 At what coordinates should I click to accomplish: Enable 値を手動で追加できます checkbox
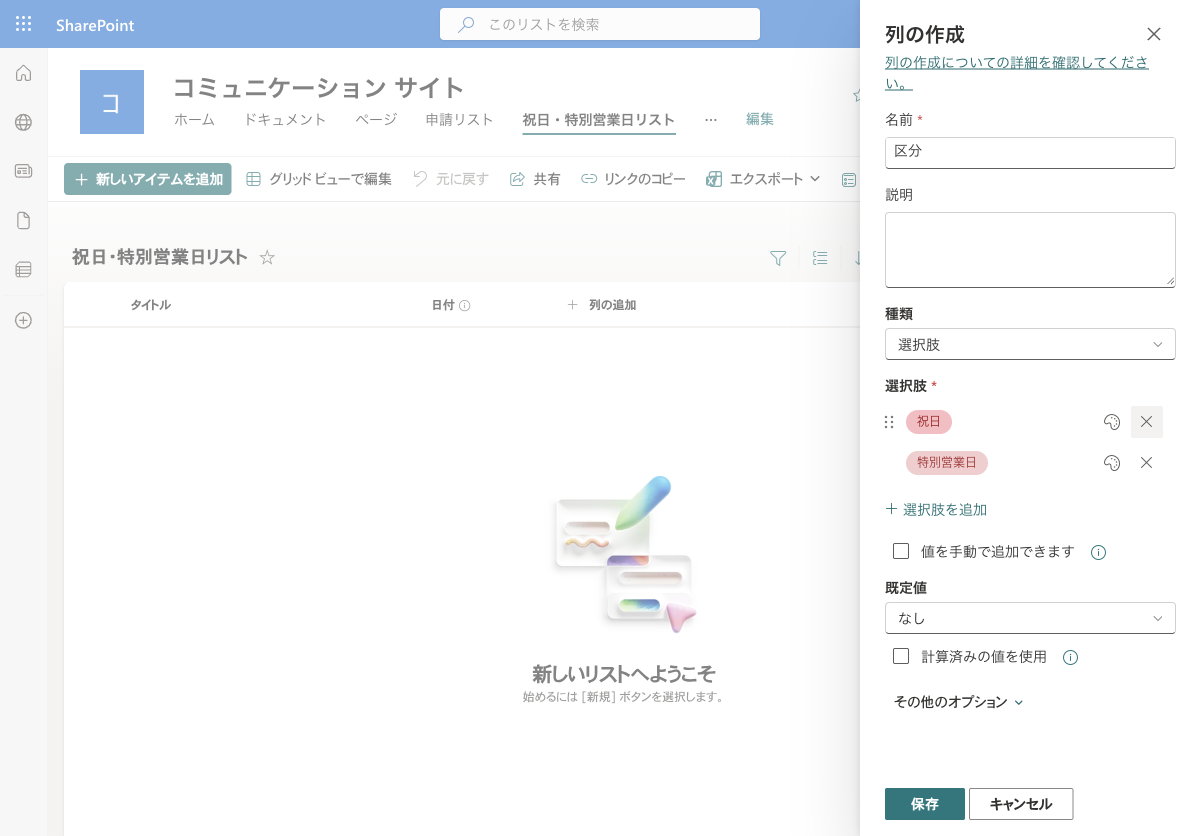[901, 551]
